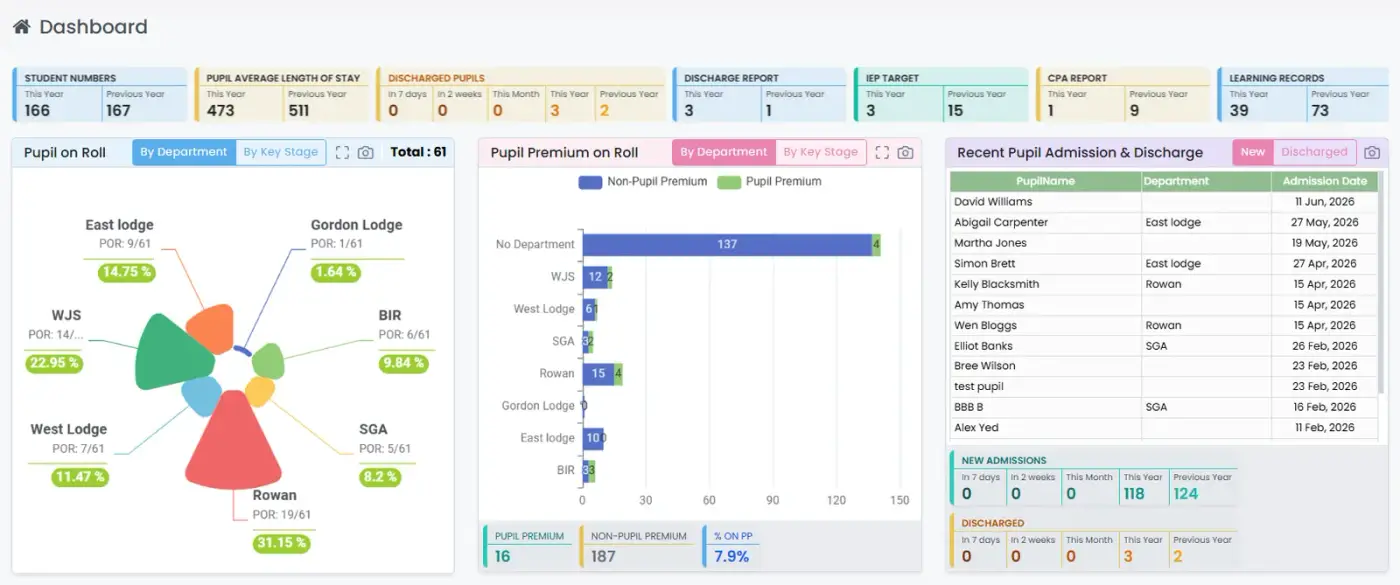Select By Department in Pupil on Roll panel
Image resolution: width=1400 pixels, height=585 pixels.
point(184,152)
